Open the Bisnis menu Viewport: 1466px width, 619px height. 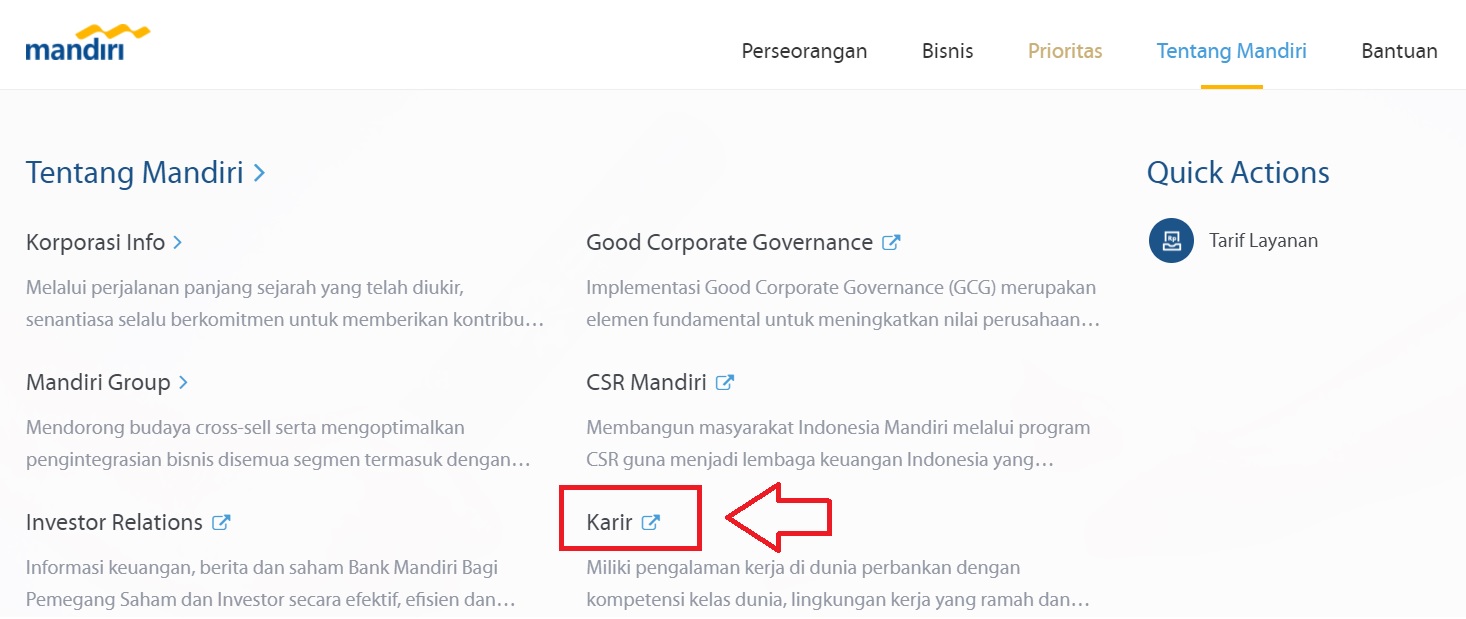(x=947, y=51)
